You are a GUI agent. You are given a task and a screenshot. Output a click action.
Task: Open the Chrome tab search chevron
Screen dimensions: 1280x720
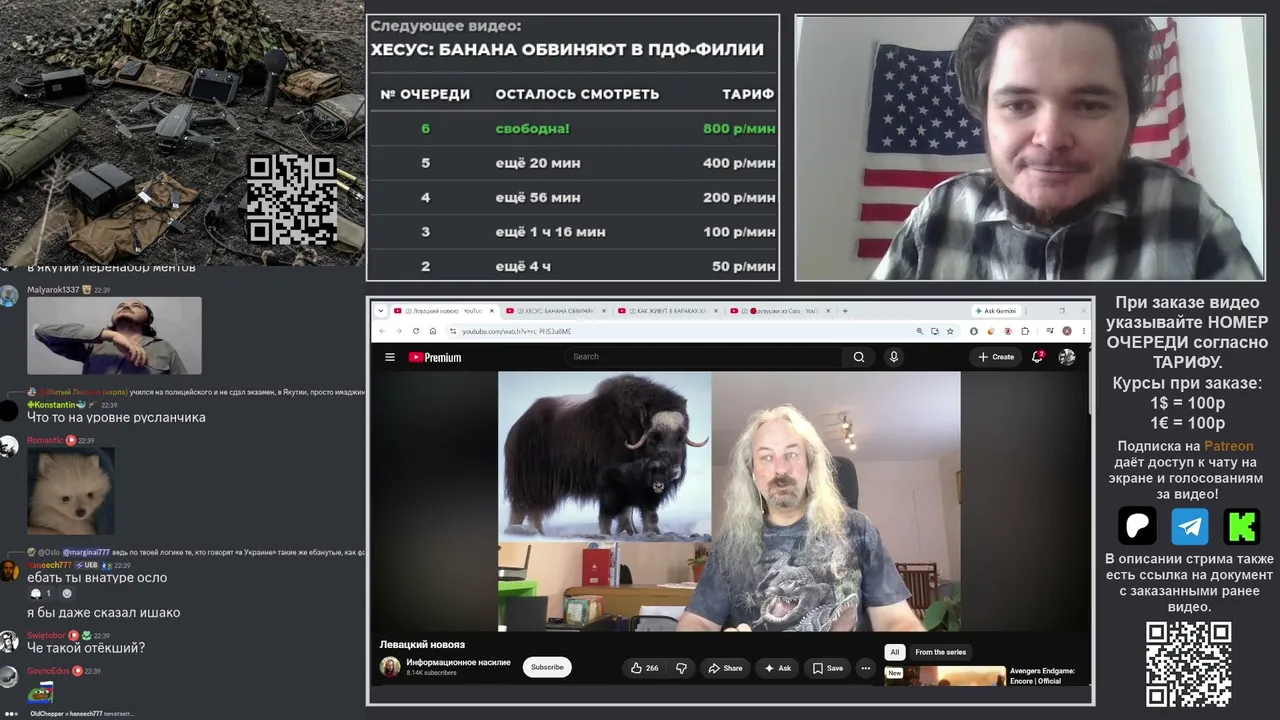tap(380, 311)
